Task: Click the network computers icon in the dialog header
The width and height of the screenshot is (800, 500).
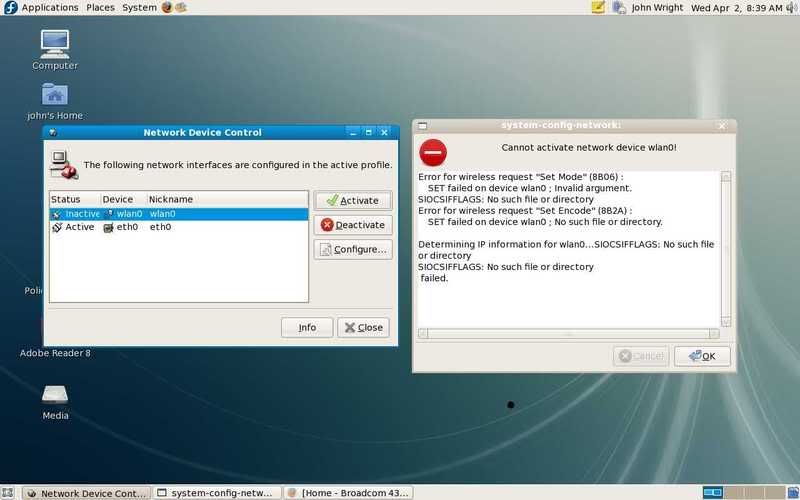Action: pyautogui.click(x=64, y=165)
